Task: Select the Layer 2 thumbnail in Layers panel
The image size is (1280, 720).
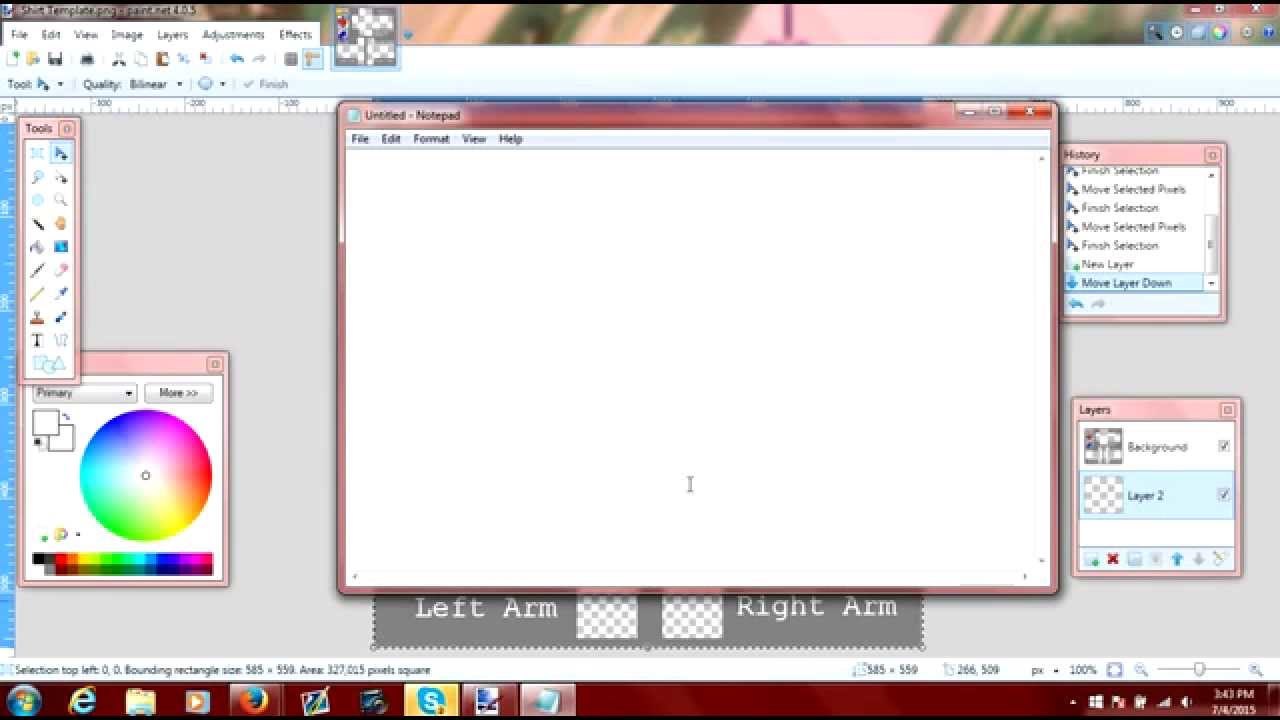Action: coord(1103,495)
